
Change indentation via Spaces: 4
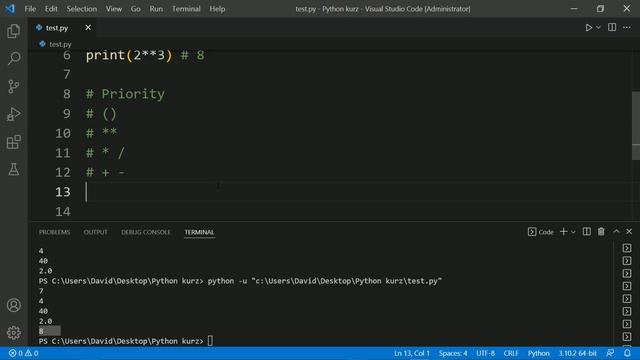[453, 353]
